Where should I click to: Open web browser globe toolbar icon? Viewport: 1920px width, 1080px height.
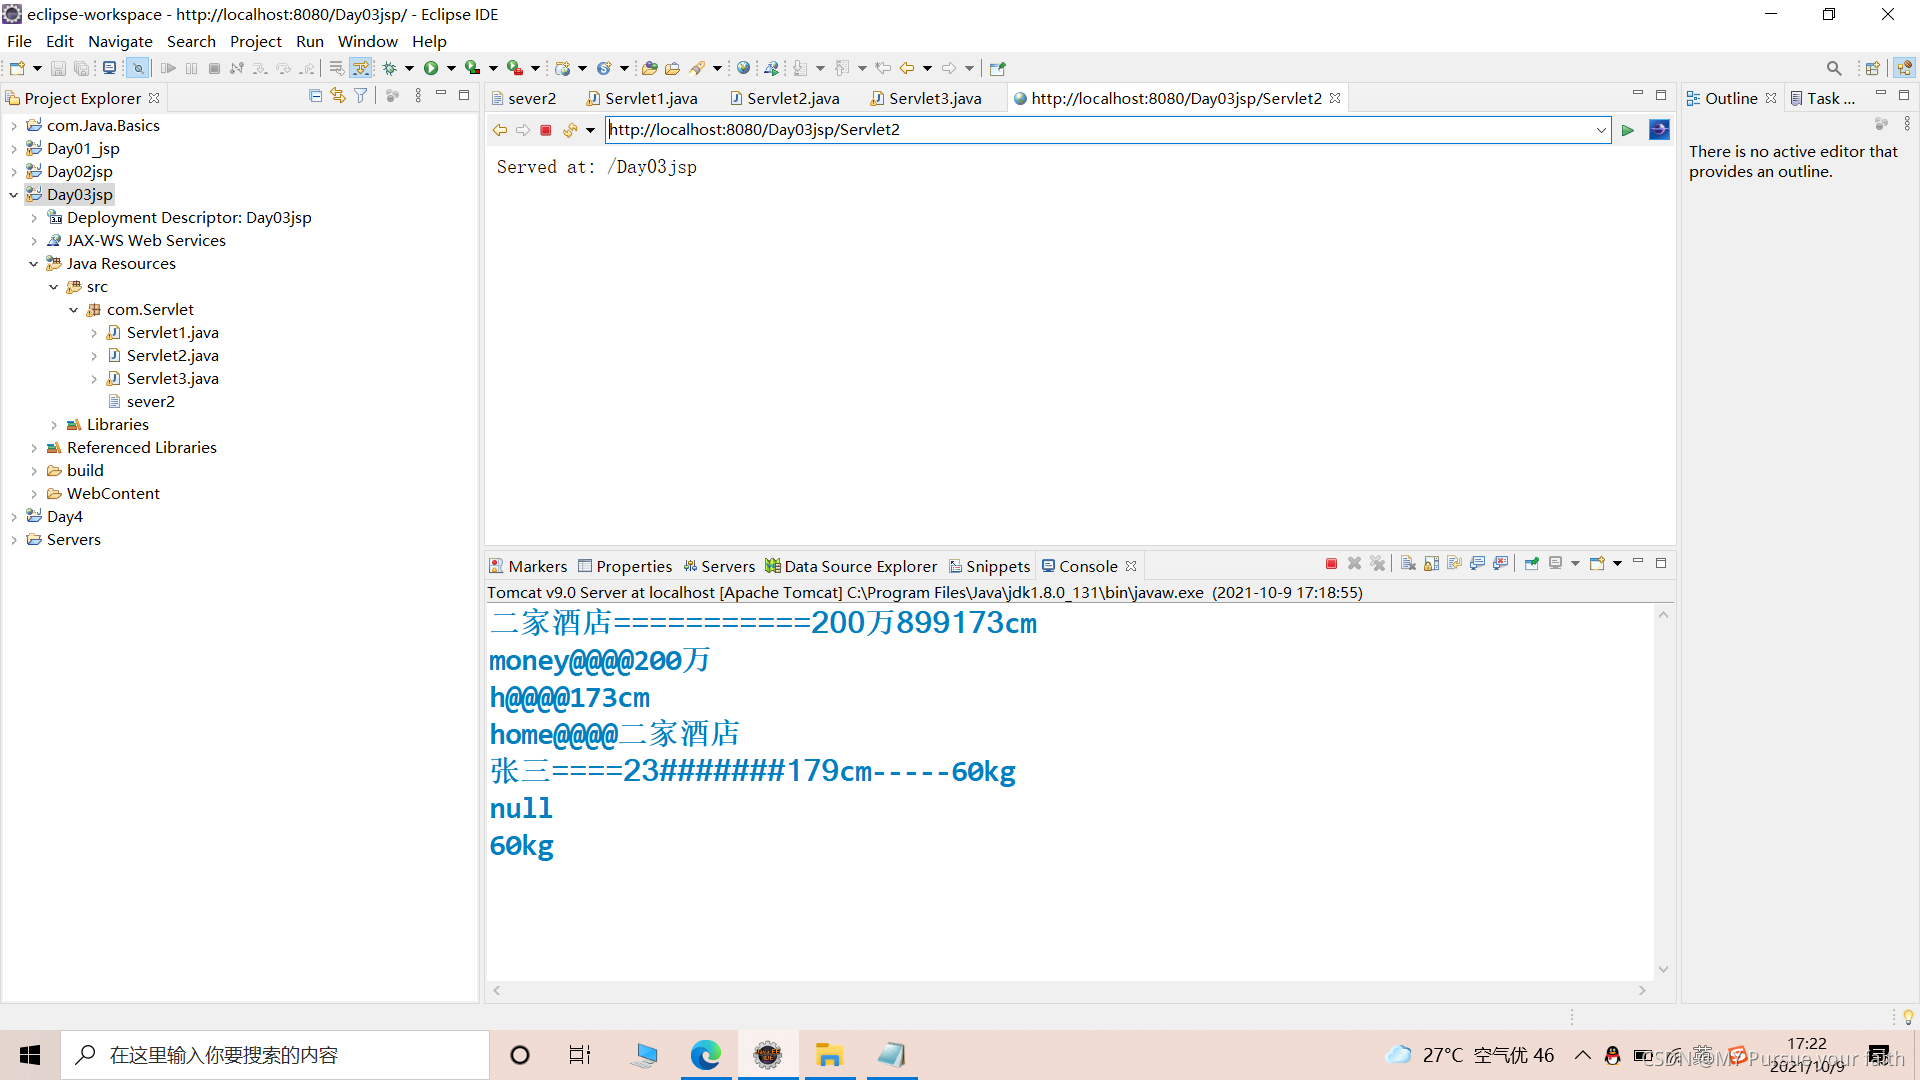coord(743,68)
